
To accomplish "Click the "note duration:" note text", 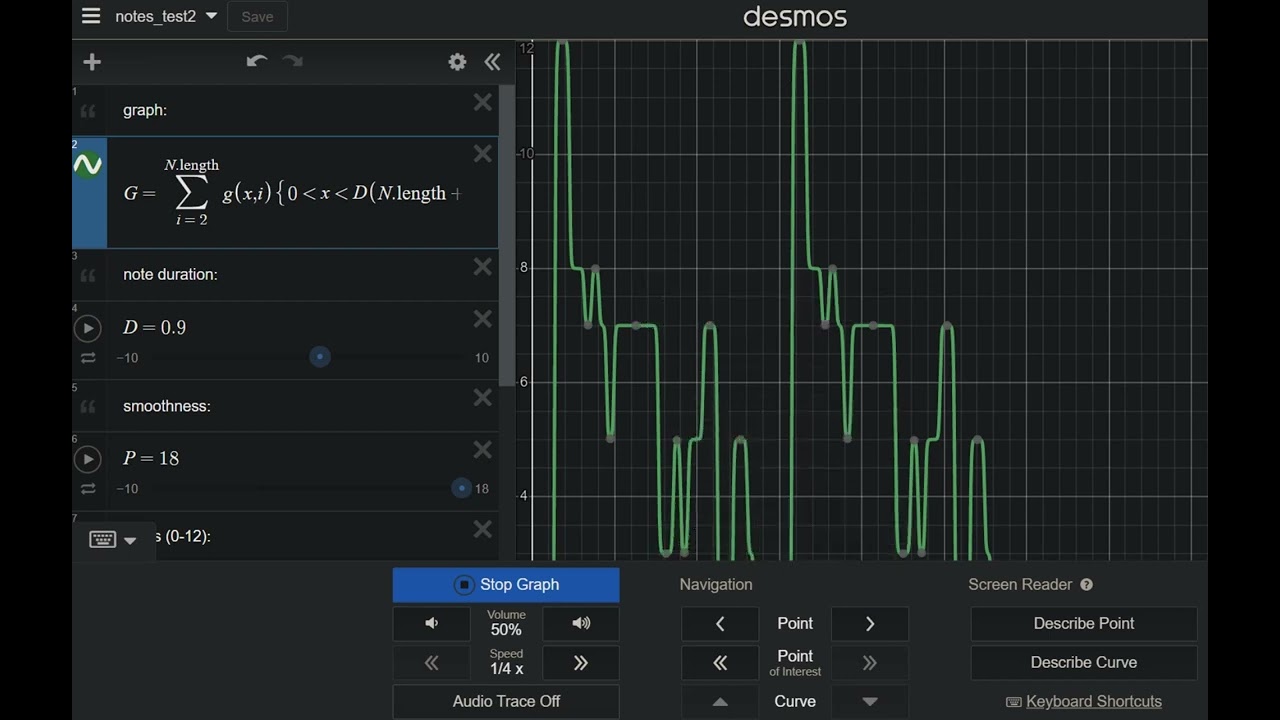I will pyautogui.click(x=170, y=274).
